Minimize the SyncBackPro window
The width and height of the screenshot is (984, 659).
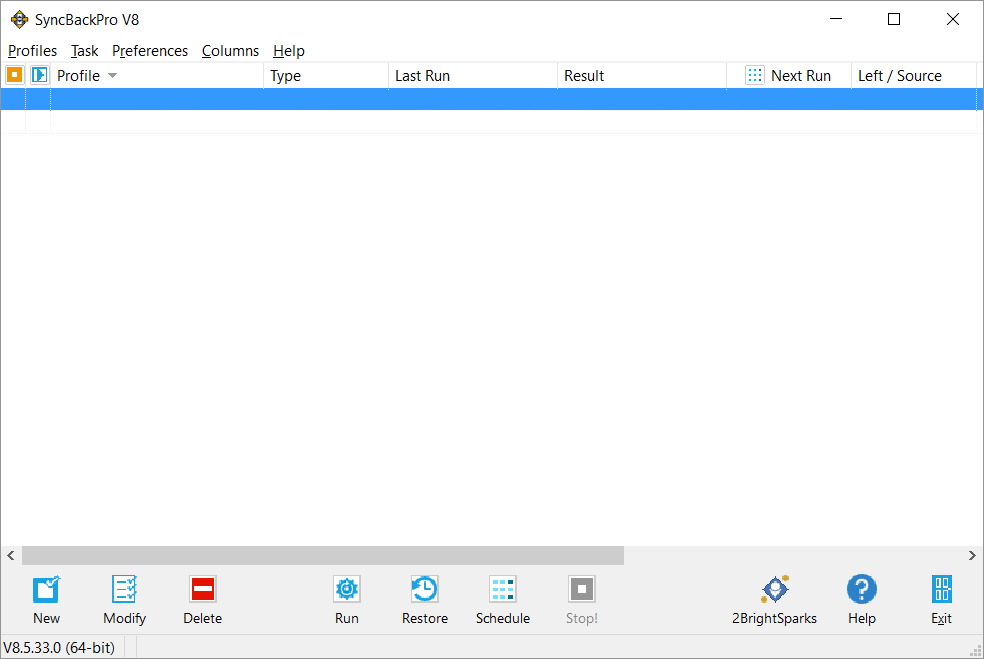pos(836,19)
